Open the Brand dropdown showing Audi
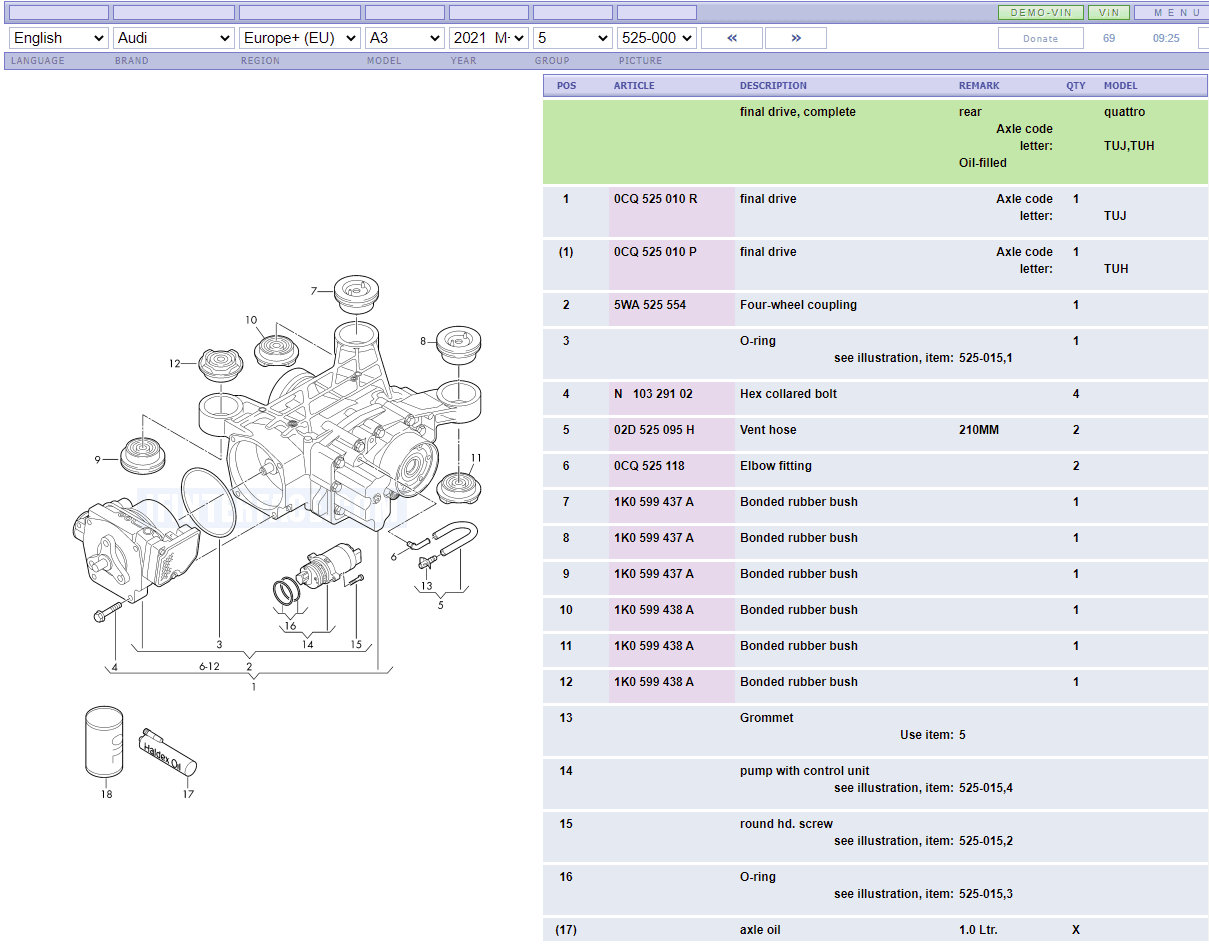The height and width of the screenshot is (945, 1209). point(174,38)
